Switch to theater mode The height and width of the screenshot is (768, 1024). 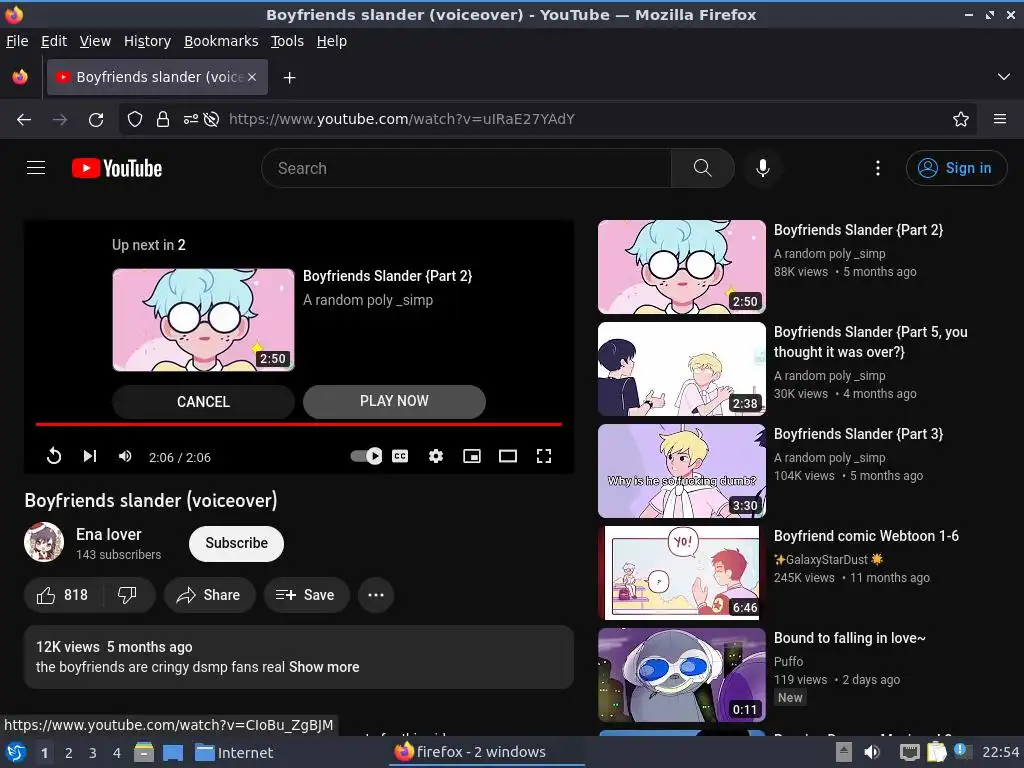(x=507, y=456)
